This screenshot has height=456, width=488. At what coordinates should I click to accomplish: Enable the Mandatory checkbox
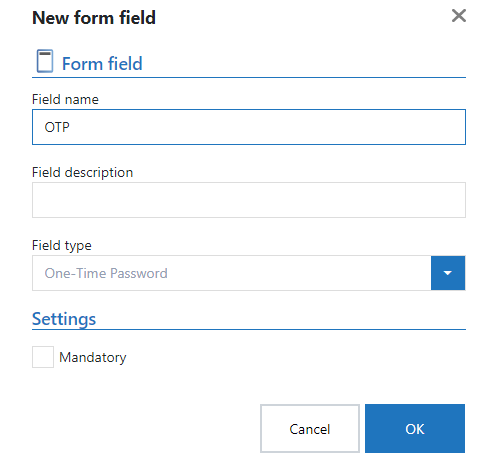point(43,357)
